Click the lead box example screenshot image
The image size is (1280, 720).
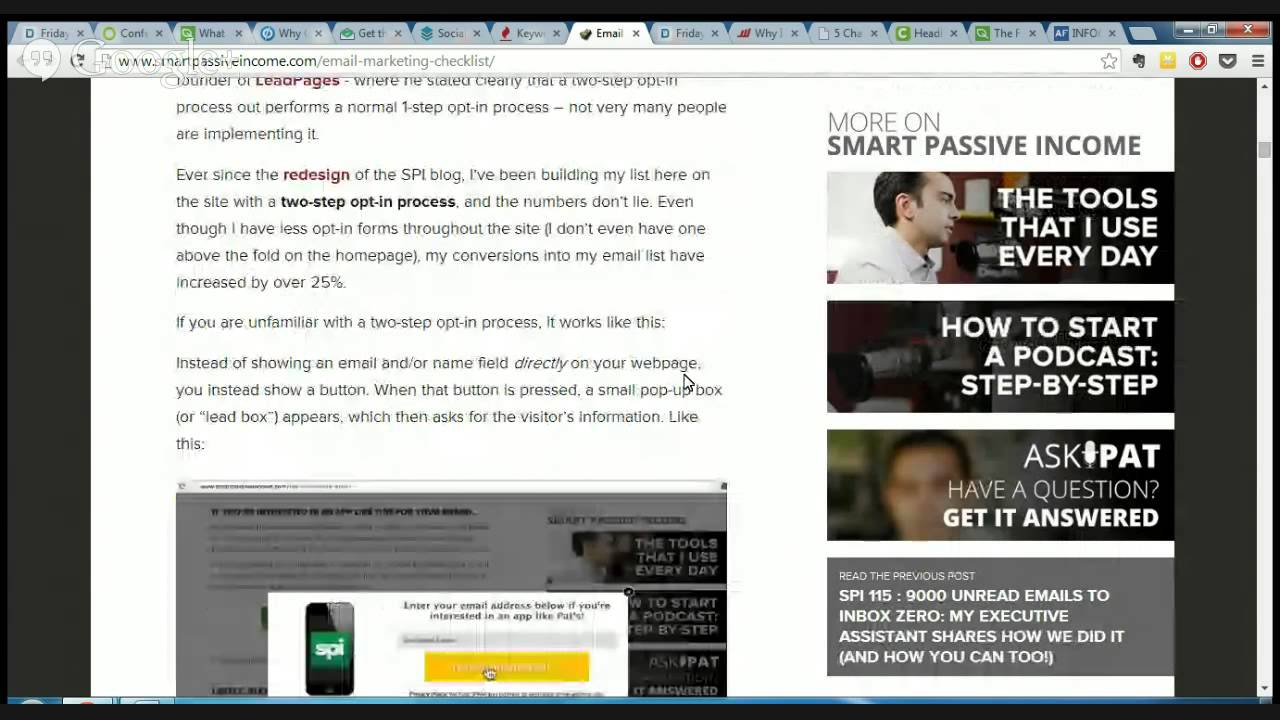(x=451, y=588)
